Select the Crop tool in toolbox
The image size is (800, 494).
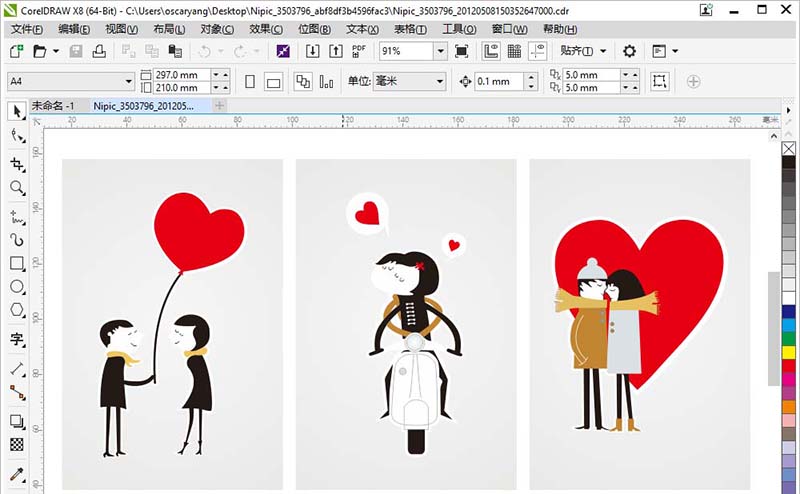pos(16,164)
